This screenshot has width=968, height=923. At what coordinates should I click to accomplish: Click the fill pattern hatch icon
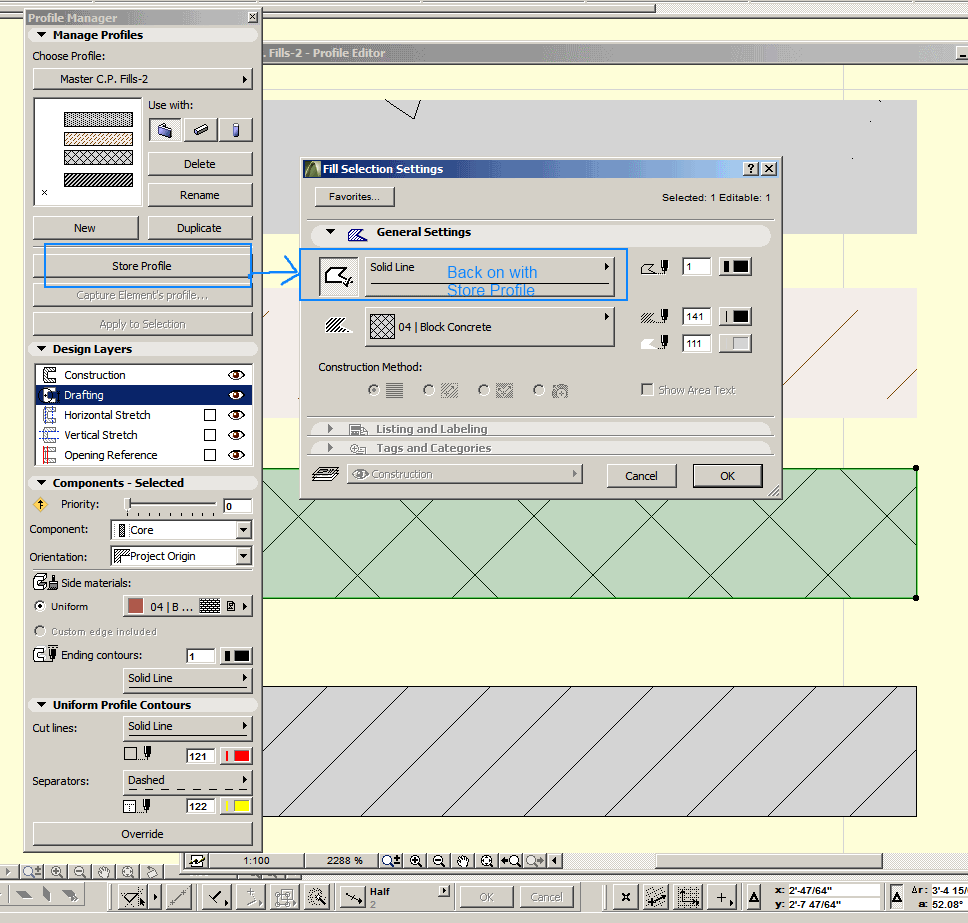pos(337,325)
